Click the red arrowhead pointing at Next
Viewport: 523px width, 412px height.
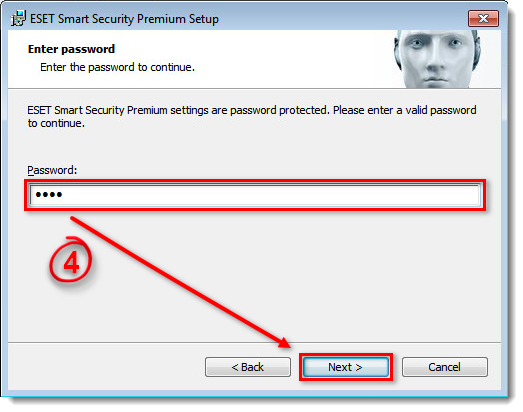[x=284, y=343]
